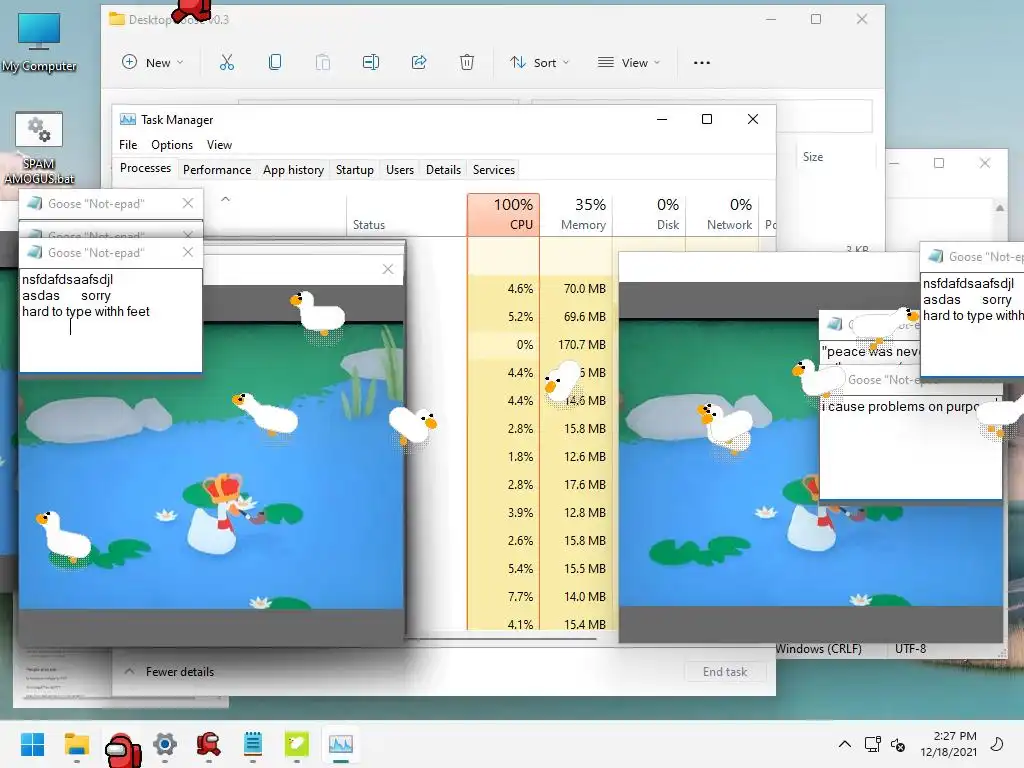The image size is (1024, 768).
Task: Click the Windows (CRLF) status bar entry
Action: tap(818, 648)
